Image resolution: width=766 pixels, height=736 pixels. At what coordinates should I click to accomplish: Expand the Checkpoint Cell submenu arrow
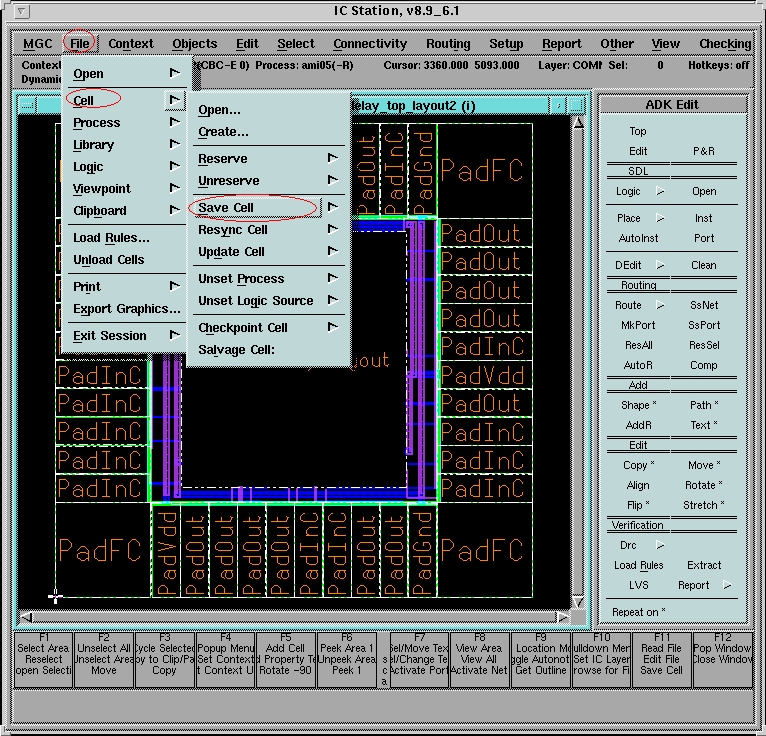[332, 327]
